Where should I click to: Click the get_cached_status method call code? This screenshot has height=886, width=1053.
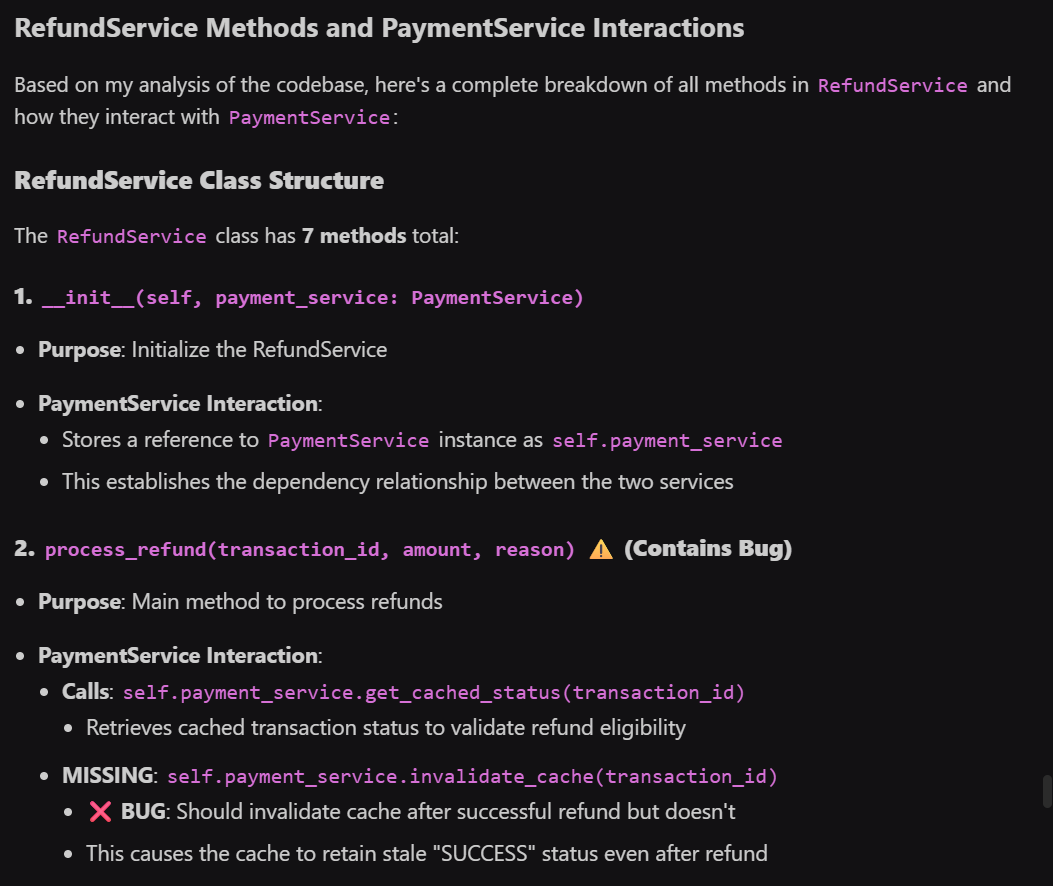pos(438,692)
